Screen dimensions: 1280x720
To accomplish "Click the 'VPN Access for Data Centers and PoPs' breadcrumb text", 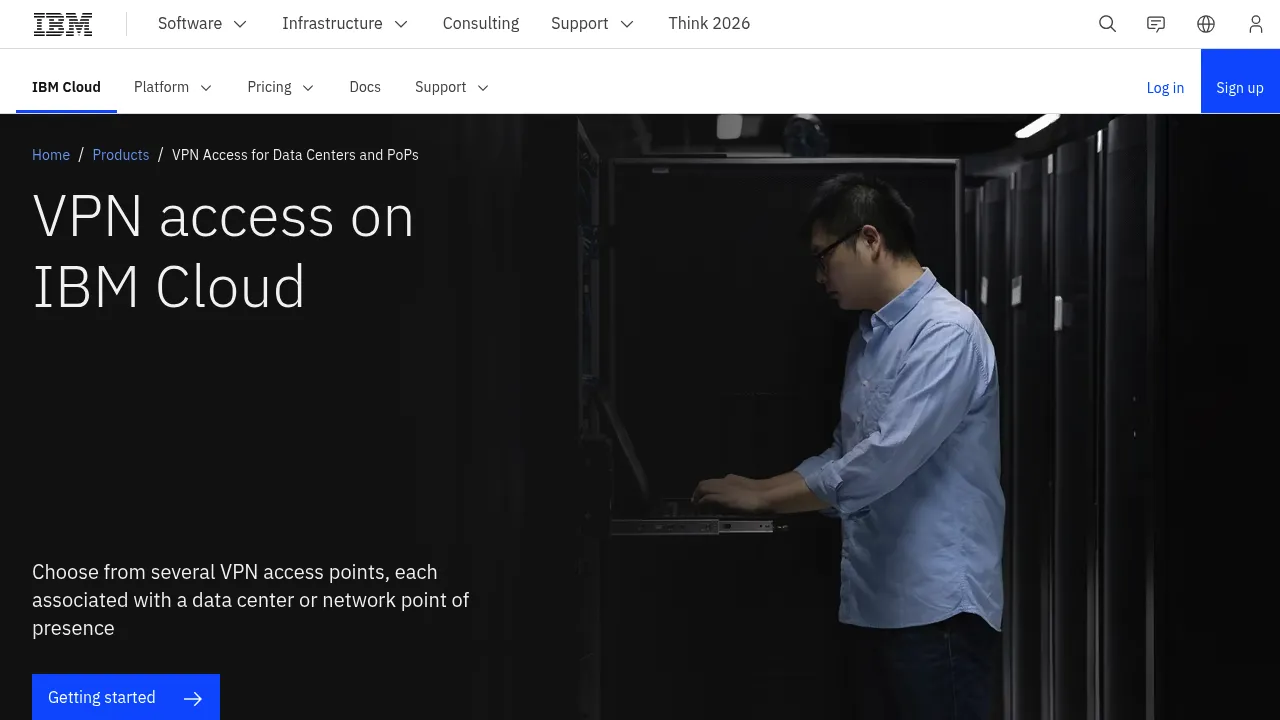I will pyautogui.click(x=295, y=155).
